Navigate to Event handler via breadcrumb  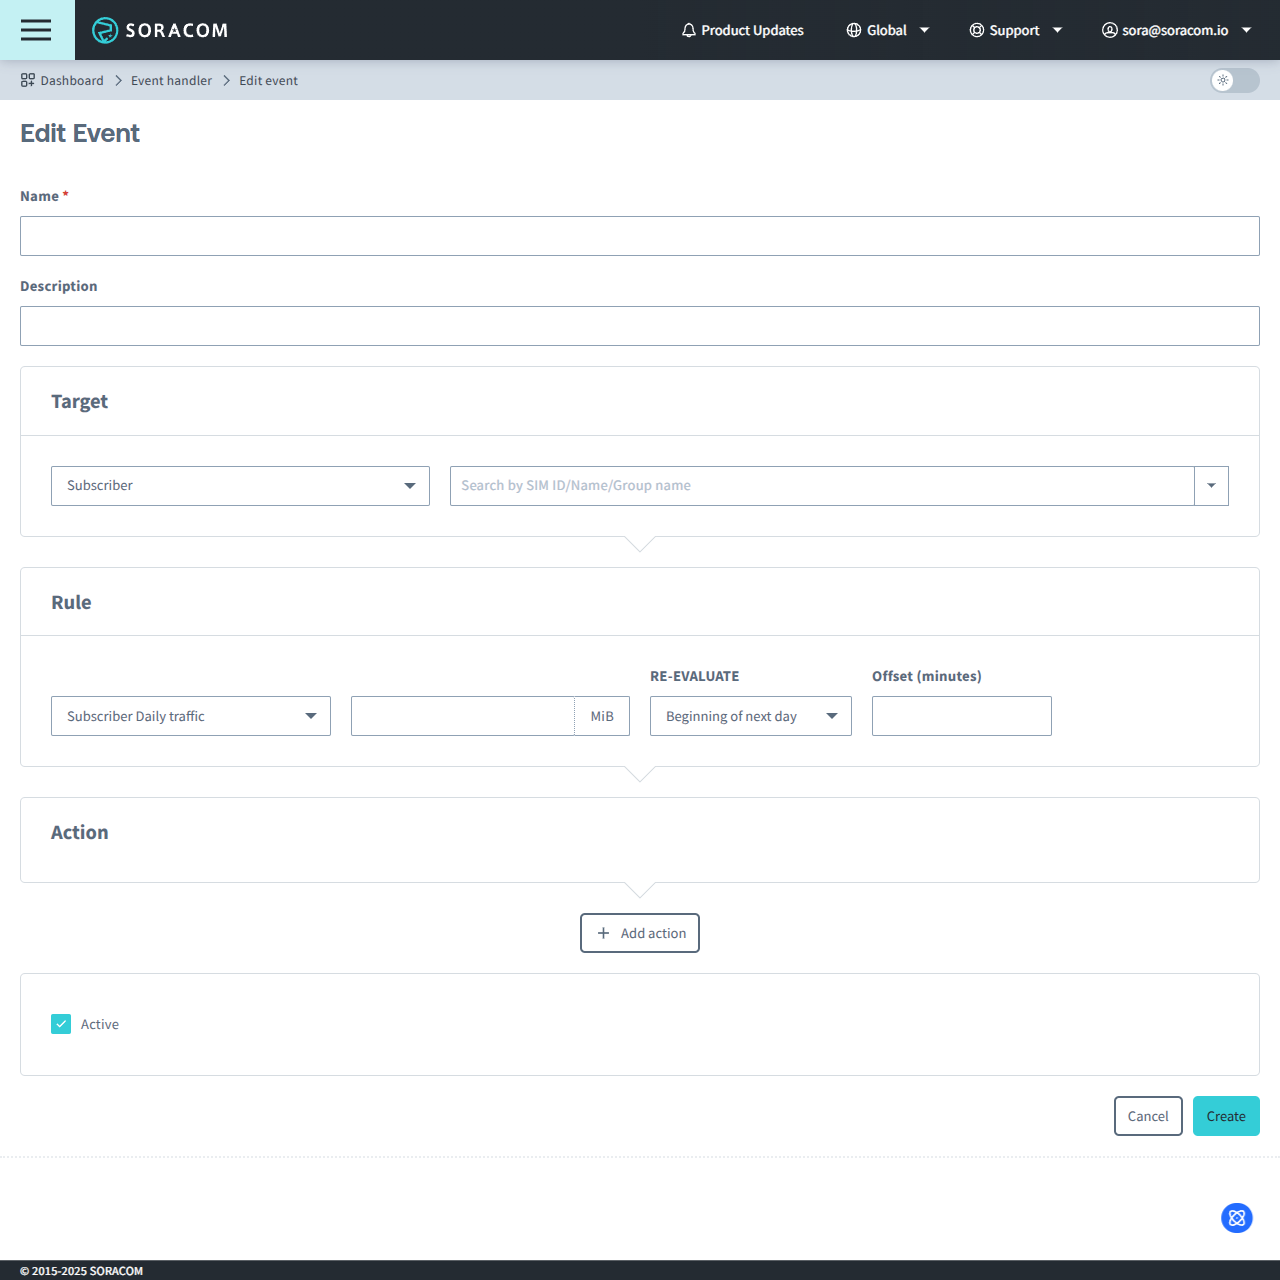coord(171,80)
